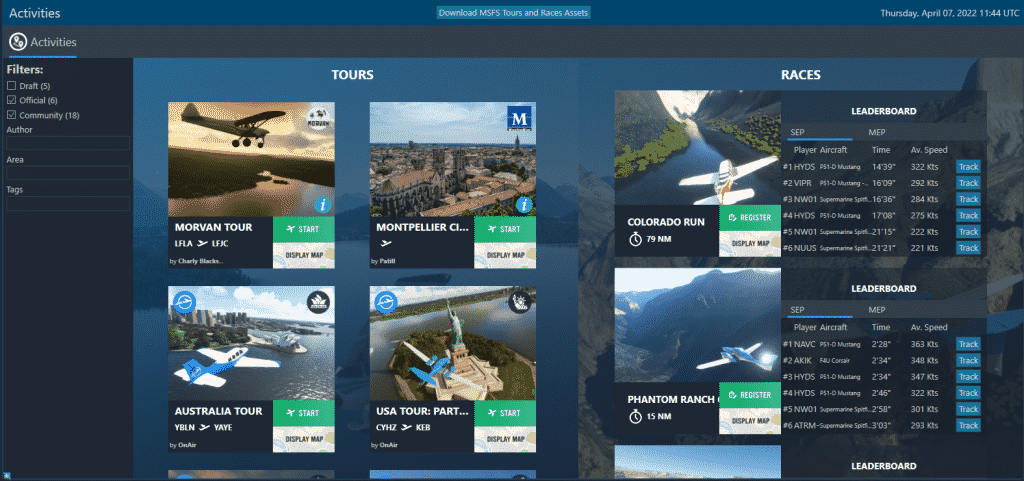Click Sydney Opera badge on Australia Tour
Image resolution: width=1024 pixels, height=481 pixels.
tap(319, 302)
